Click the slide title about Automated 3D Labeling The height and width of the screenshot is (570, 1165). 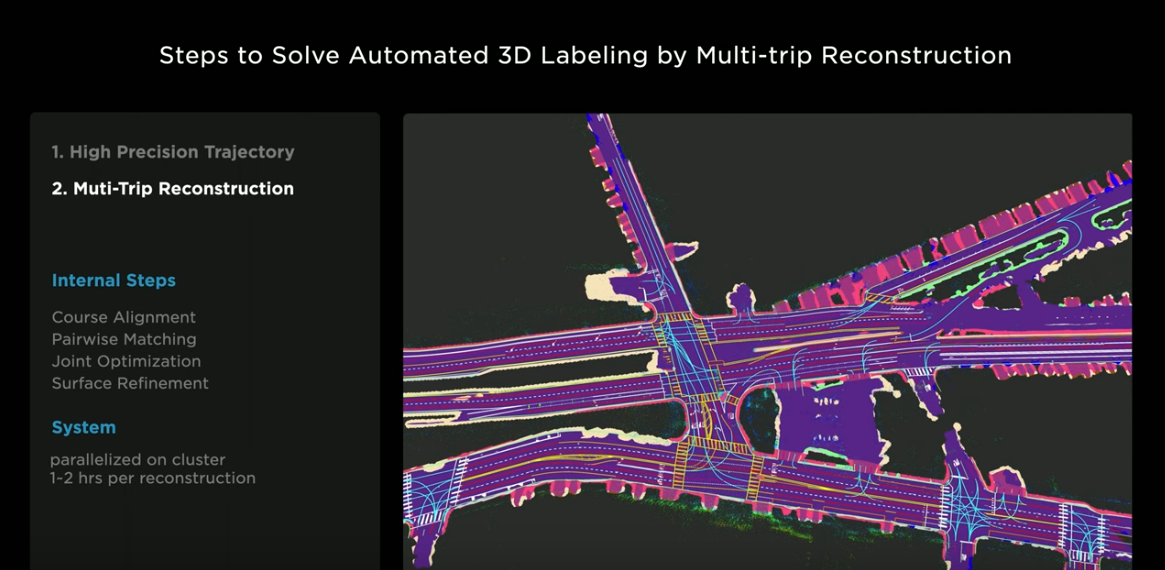[585, 56]
